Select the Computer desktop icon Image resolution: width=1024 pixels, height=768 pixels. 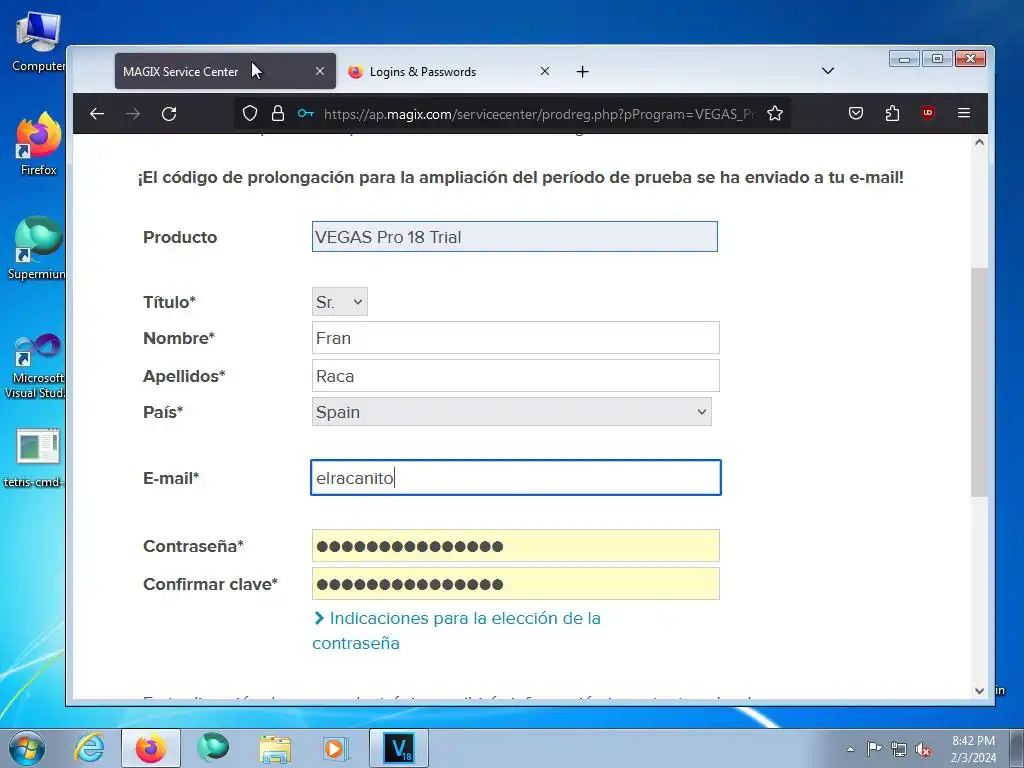click(x=37, y=40)
